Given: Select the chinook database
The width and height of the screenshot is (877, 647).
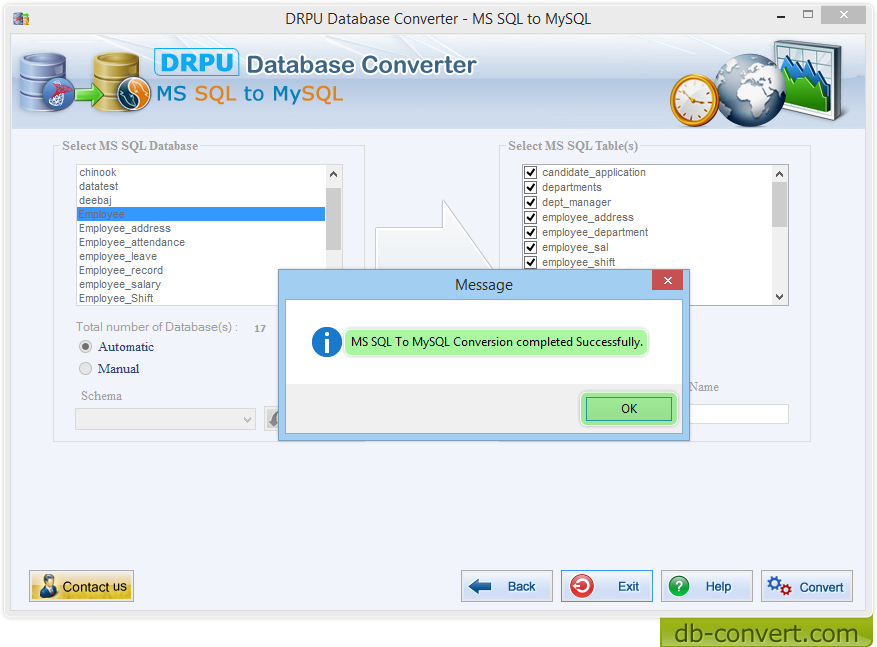Looking at the screenshot, I should click(201, 172).
